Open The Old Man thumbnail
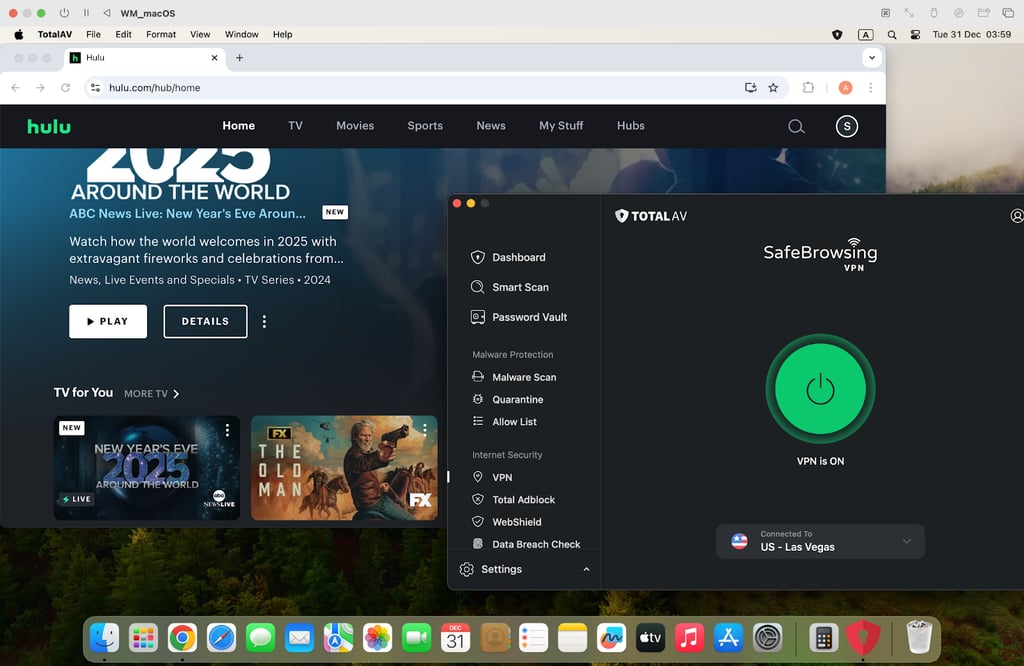This screenshot has height=666, width=1024. [344, 468]
